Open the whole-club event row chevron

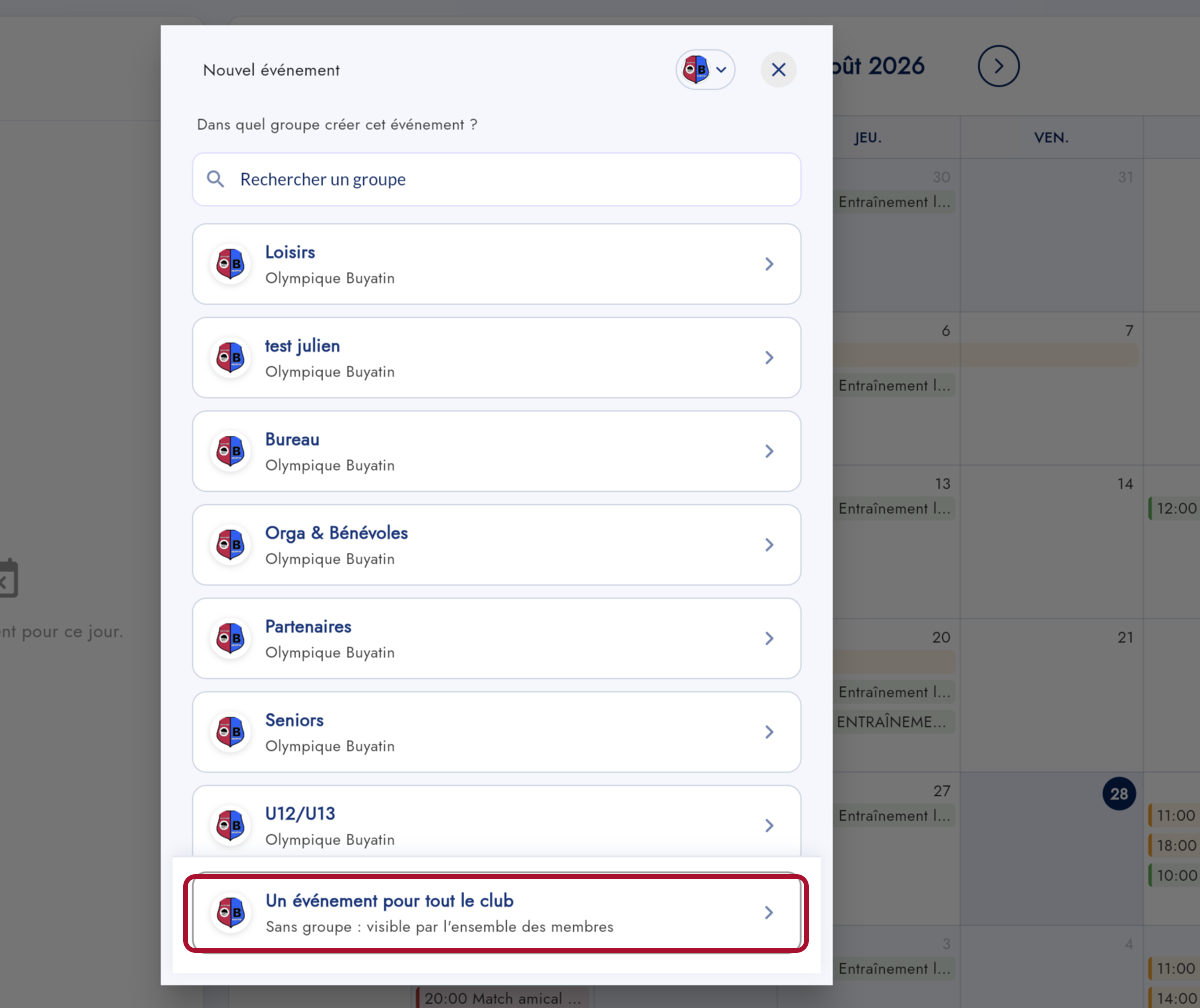769,913
